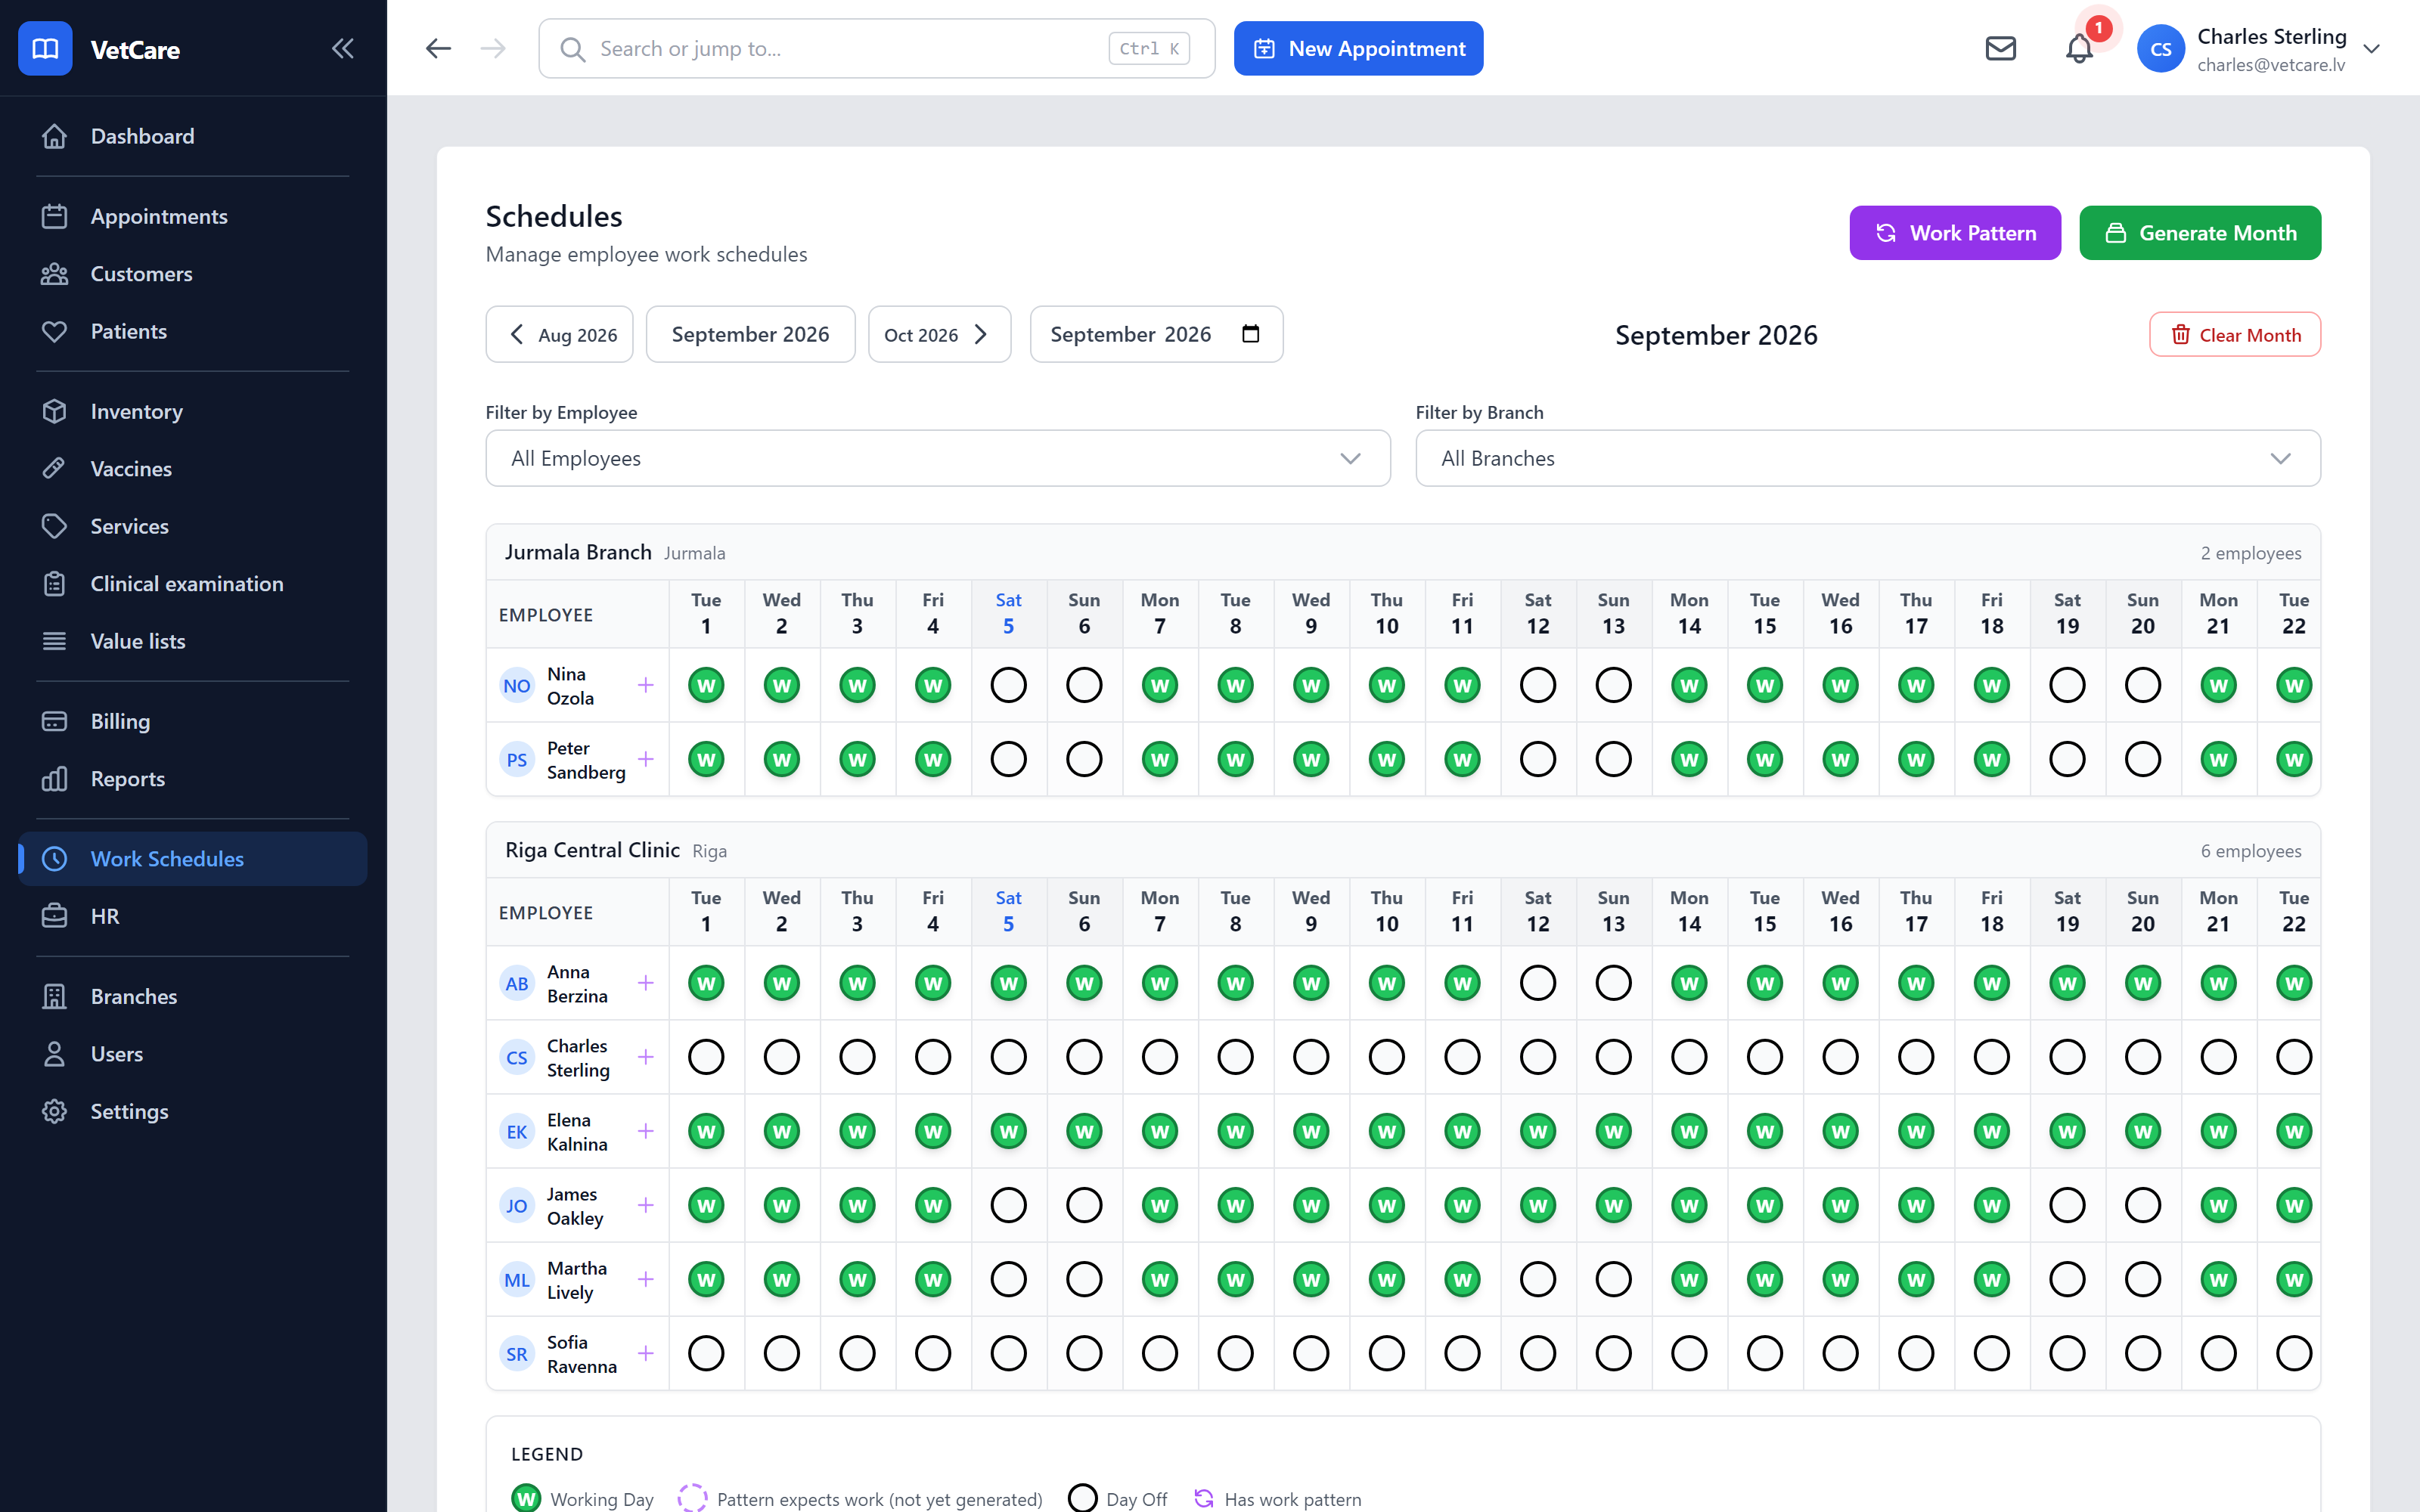Click the search magnifier icon
Image resolution: width=2420 pixels, height=1512 pixels.
(x=572, y=49)
